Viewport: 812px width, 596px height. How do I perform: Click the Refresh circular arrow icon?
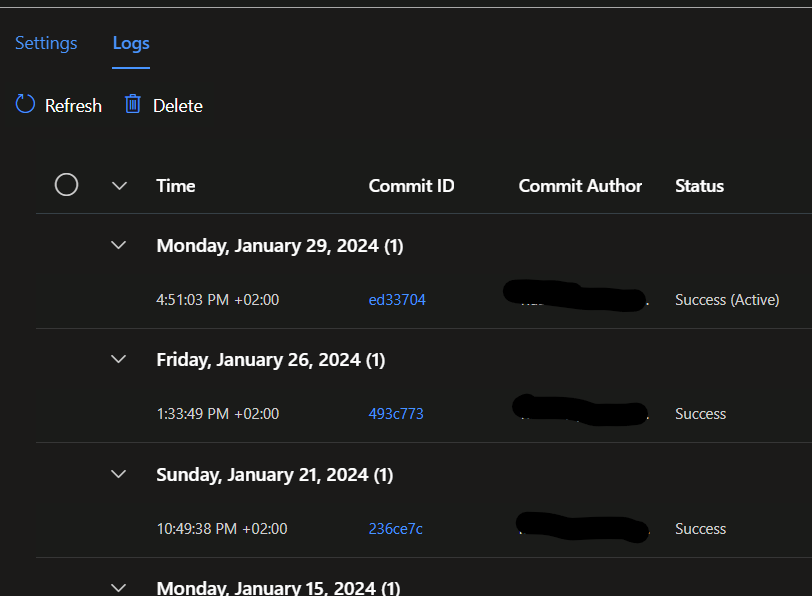point(25,104)
